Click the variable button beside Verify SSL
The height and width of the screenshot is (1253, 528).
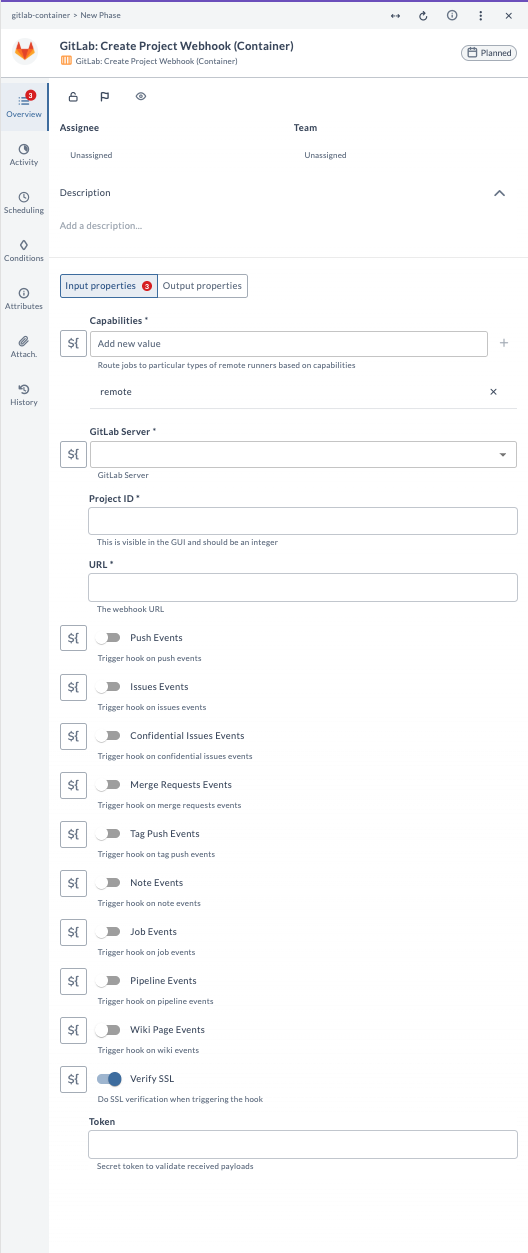[73, 1079]
